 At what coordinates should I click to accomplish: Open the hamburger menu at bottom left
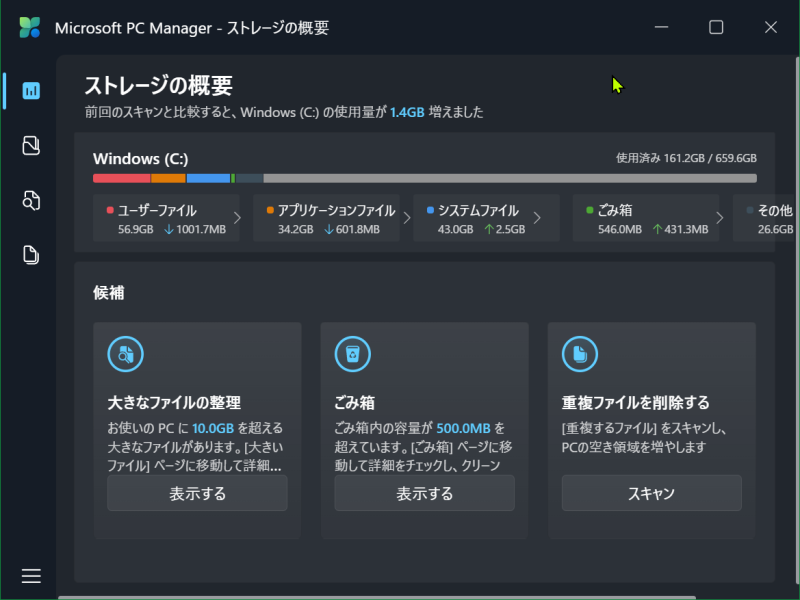(31, 575)
